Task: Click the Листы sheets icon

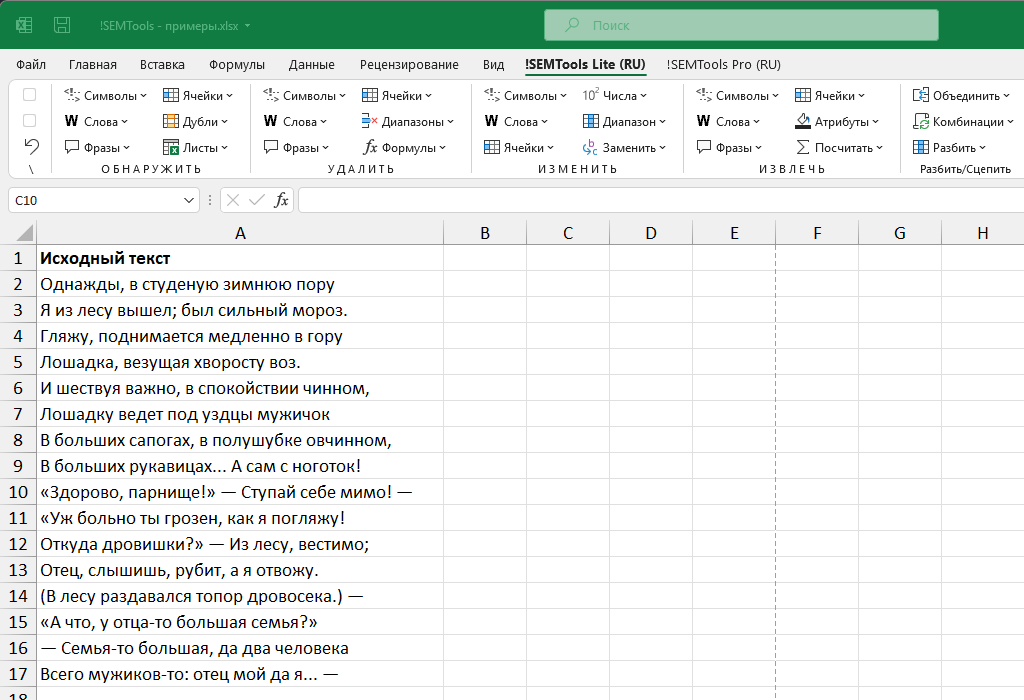Action: pyautogui.click(x=170, y=148)
